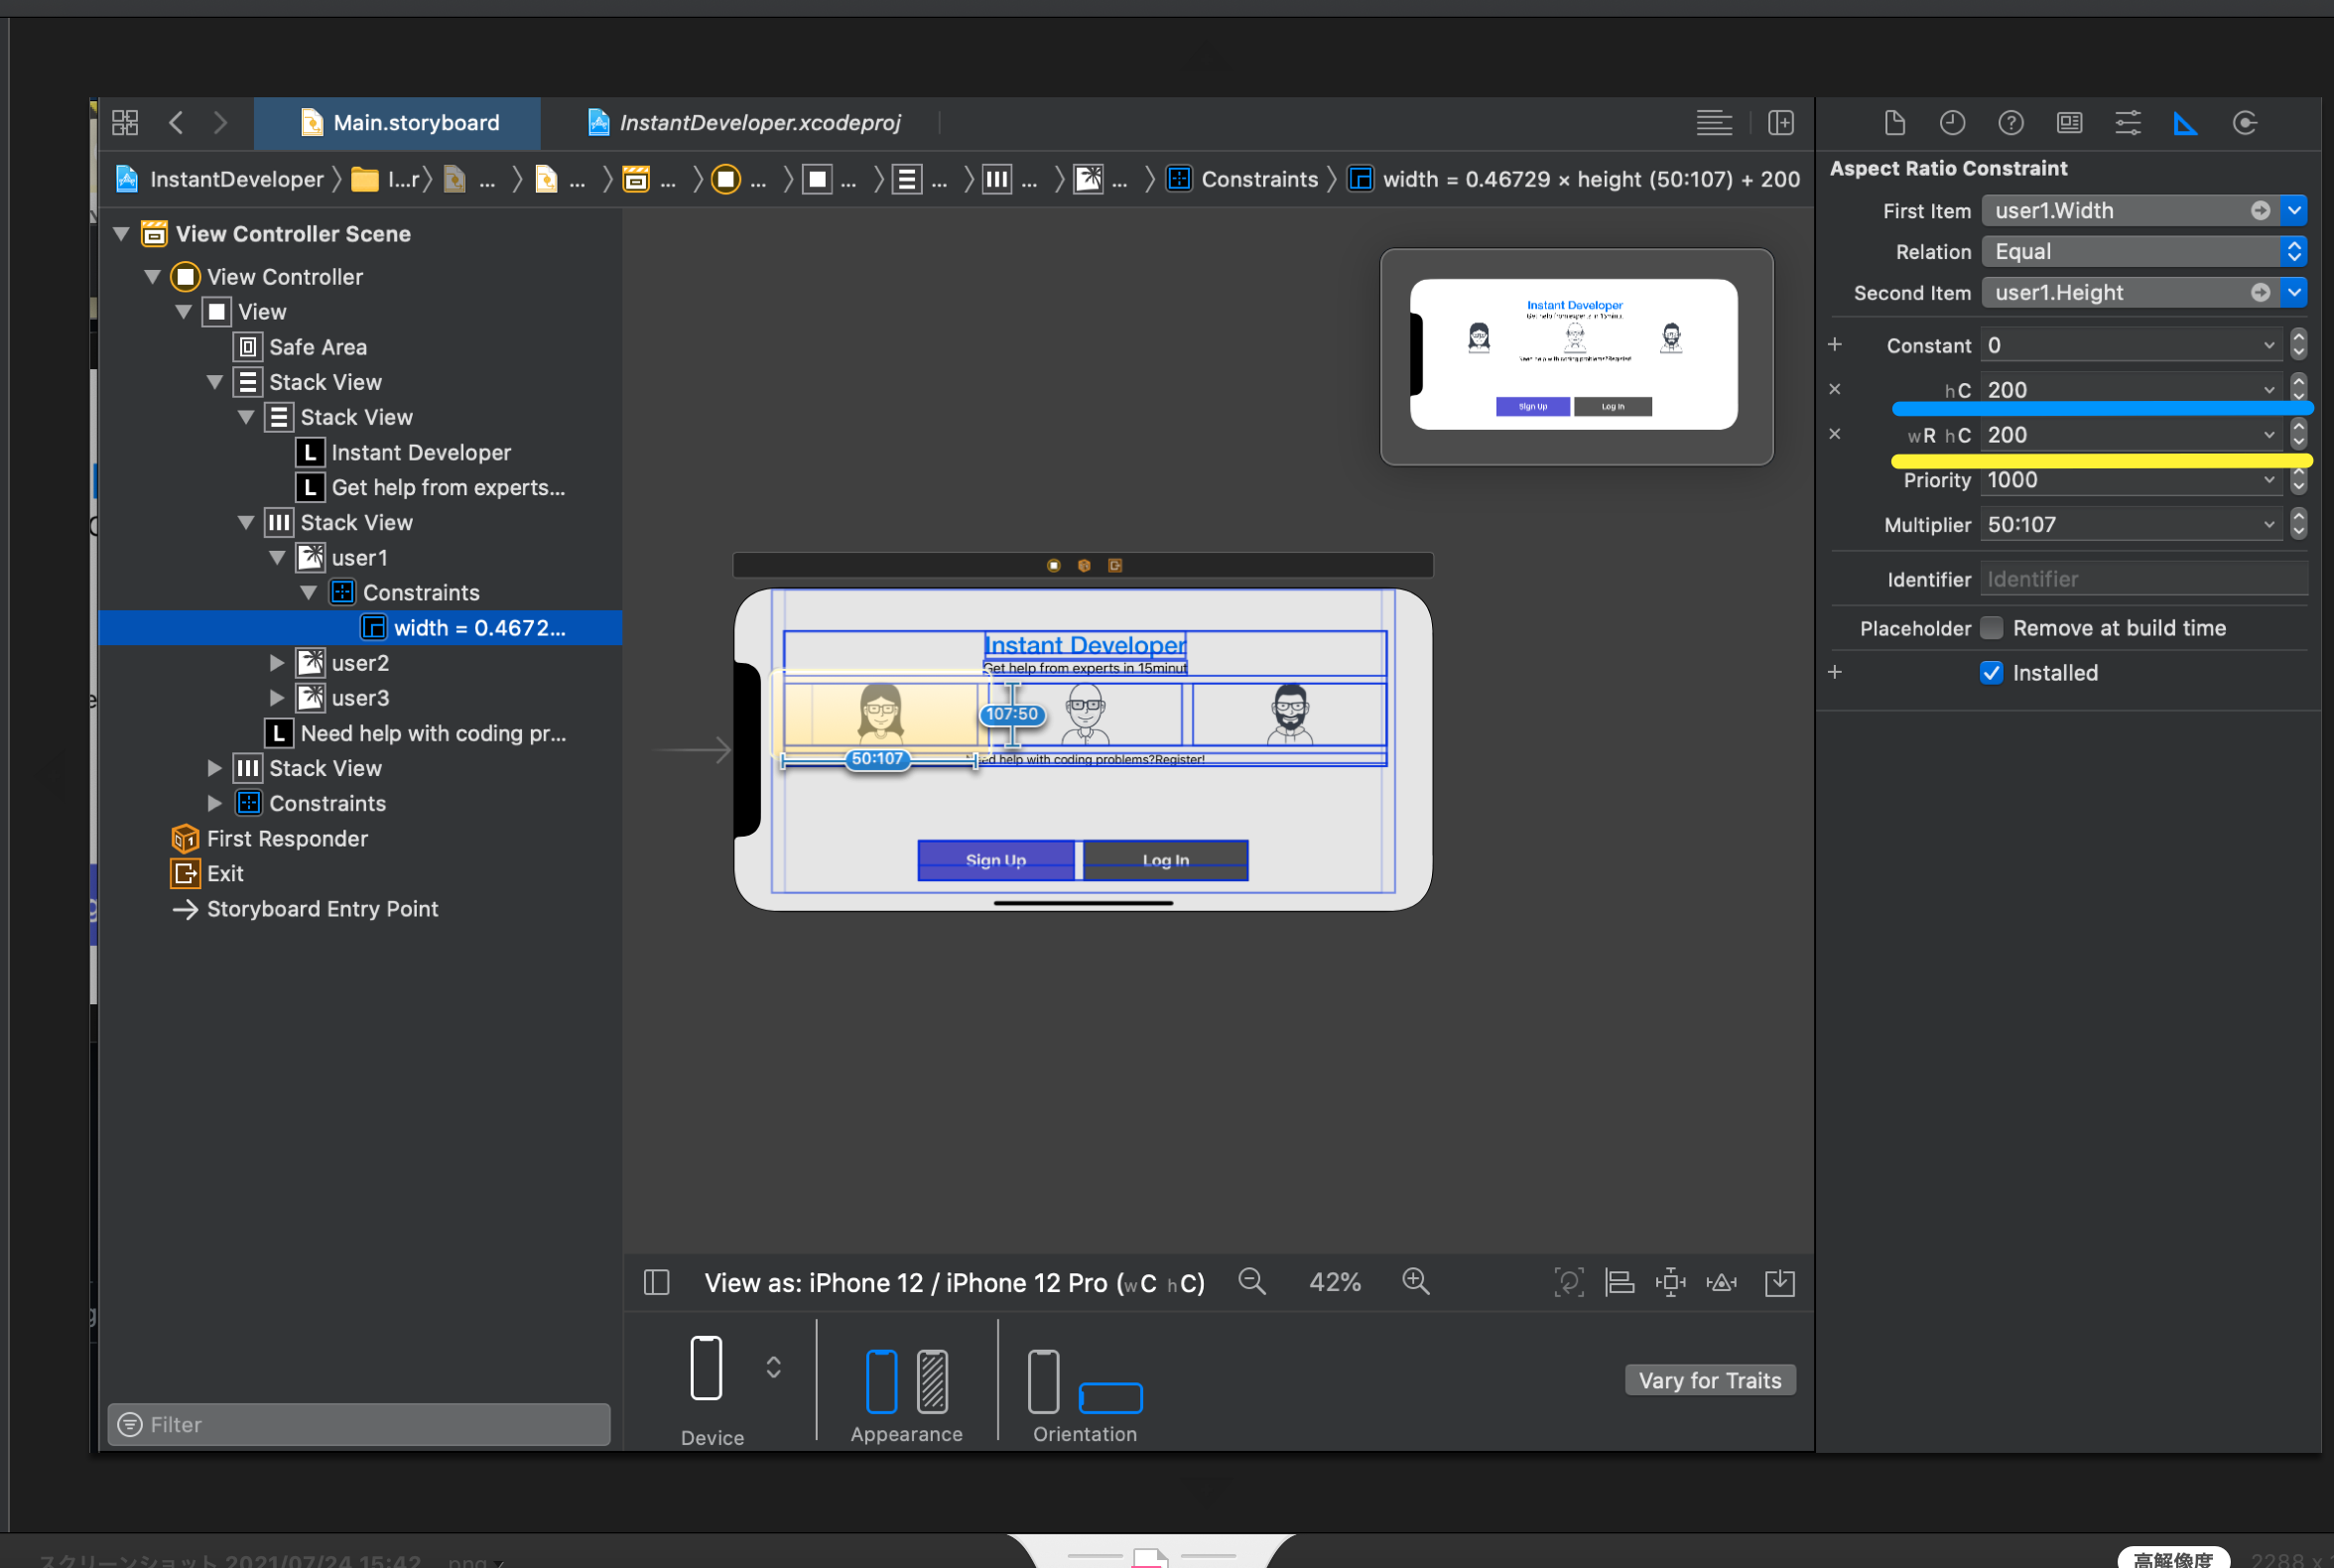
Task: Click the Vary for Traits button
Action: 1709,1379
